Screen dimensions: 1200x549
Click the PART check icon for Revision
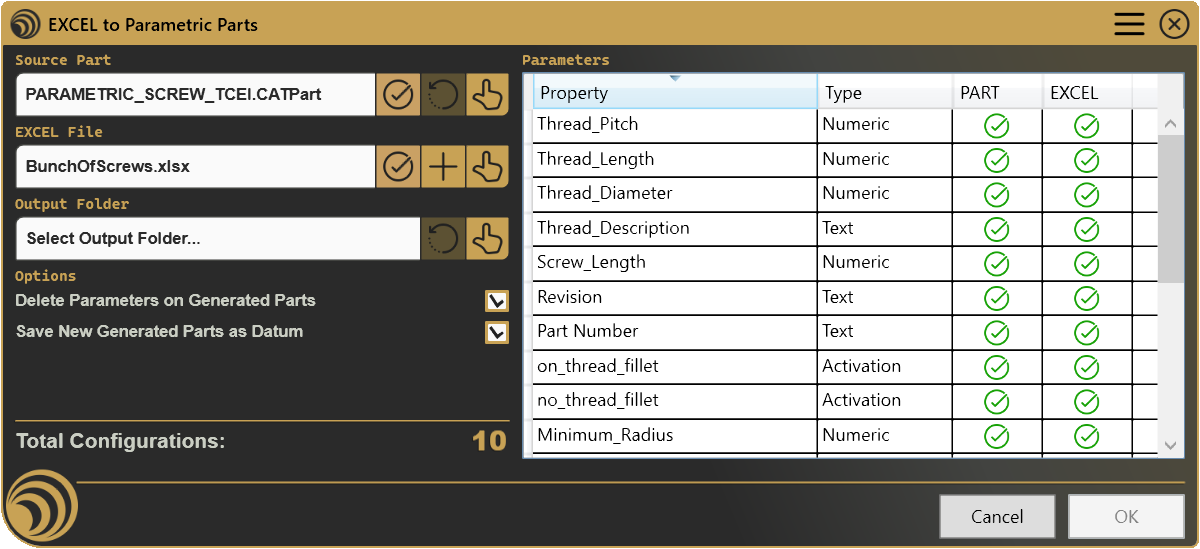(x=997, y=298)
